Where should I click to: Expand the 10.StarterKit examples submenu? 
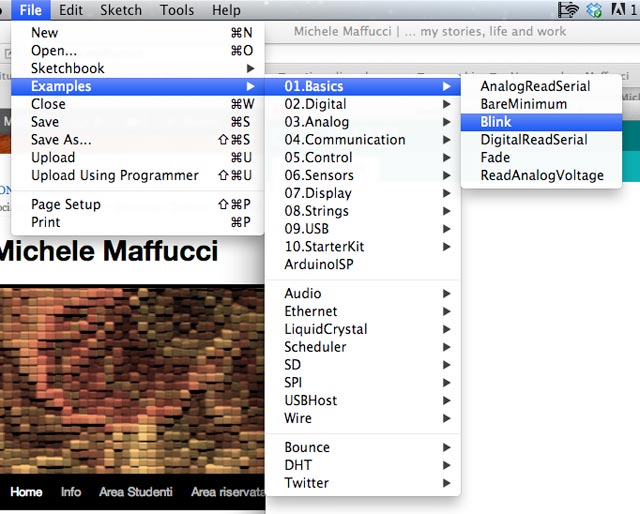(x=324, y=246)
